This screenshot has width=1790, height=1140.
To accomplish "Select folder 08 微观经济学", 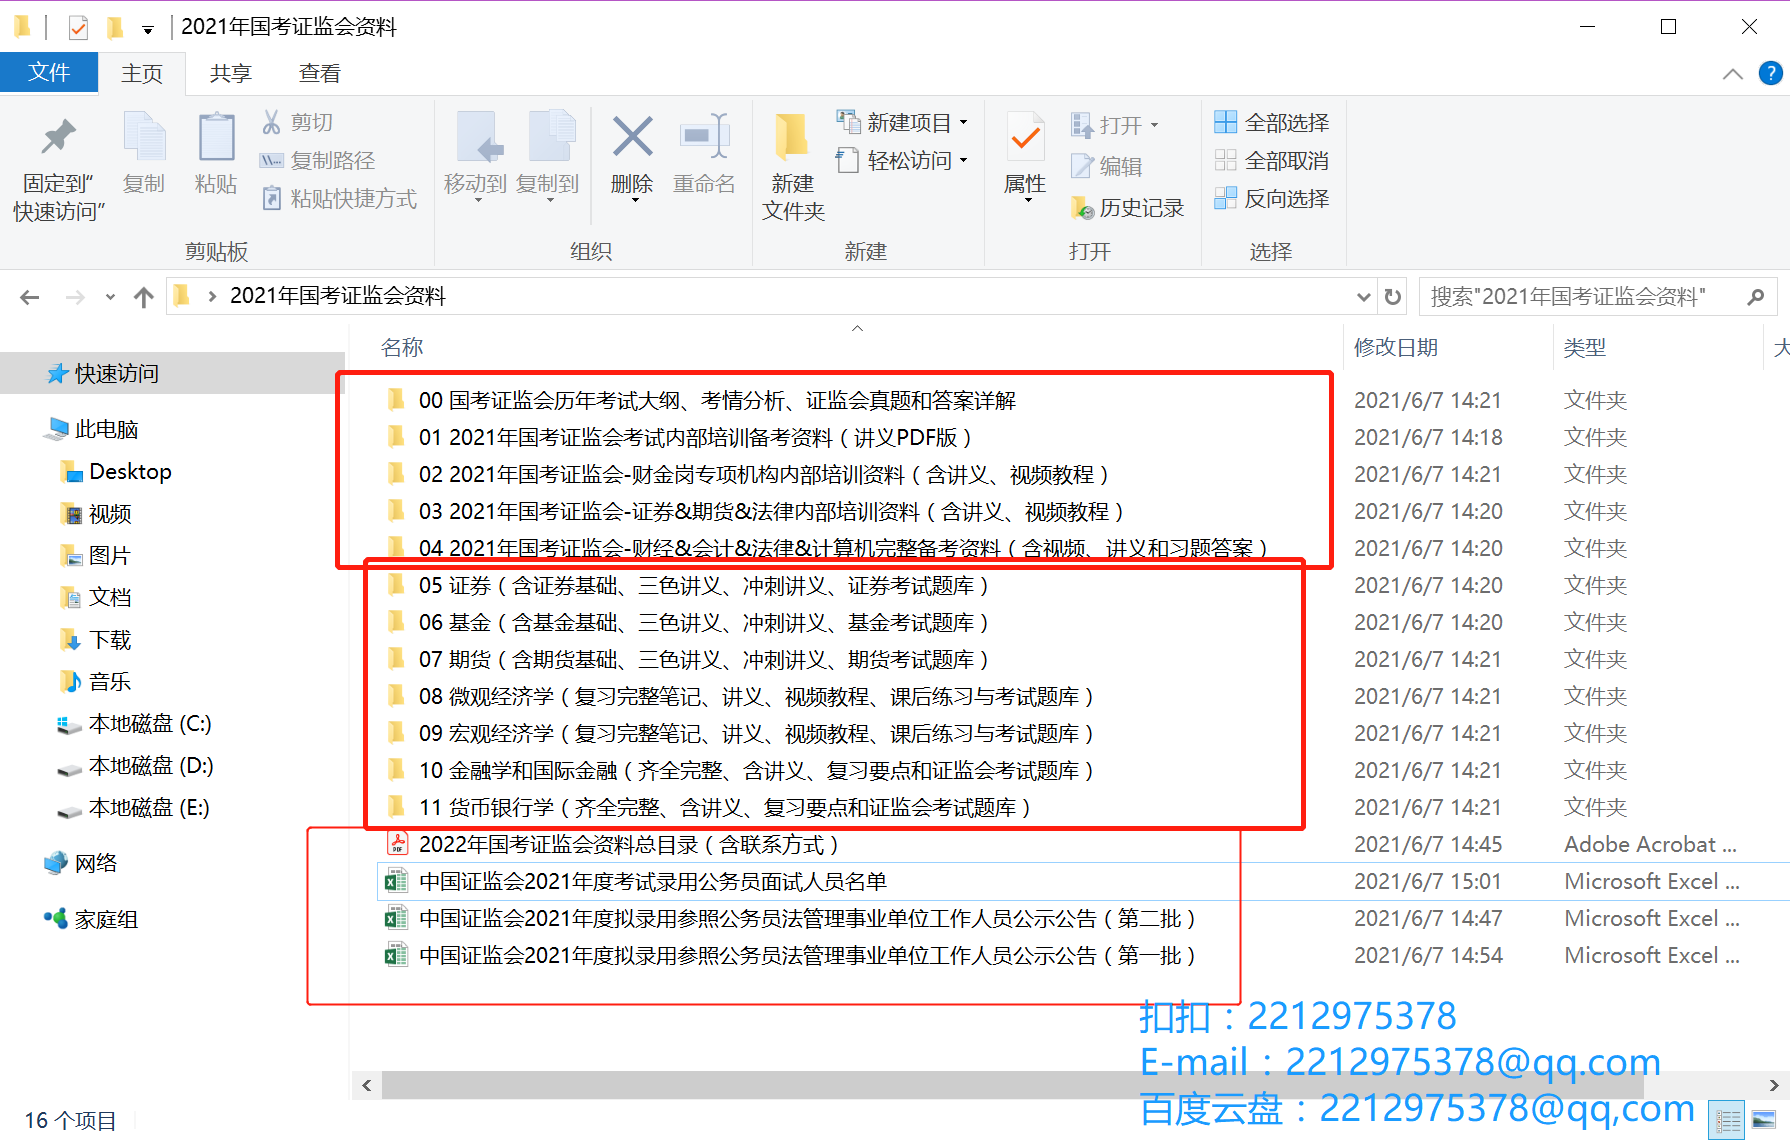I will point(740,696).
